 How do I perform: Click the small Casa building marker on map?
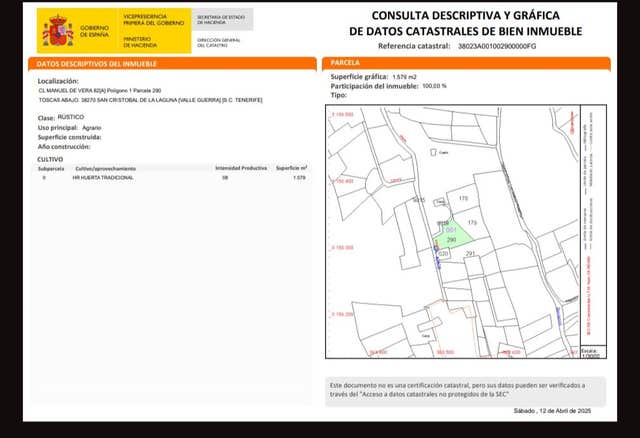(435, 153)
